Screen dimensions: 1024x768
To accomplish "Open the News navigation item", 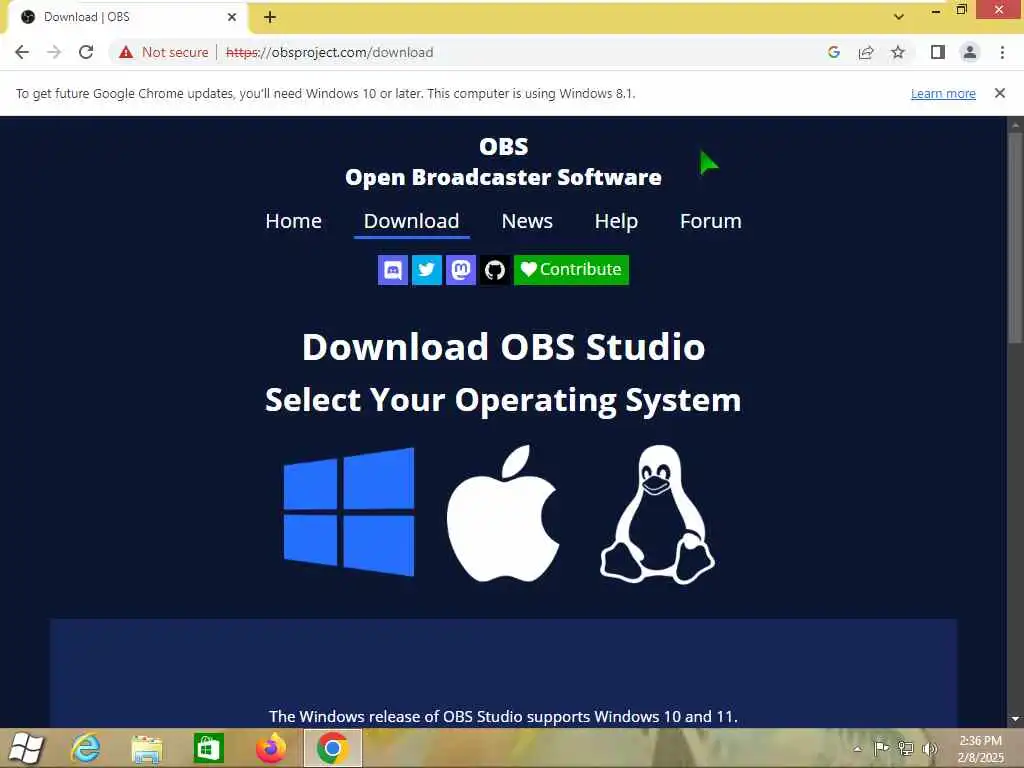I will (x=527, y=221).
